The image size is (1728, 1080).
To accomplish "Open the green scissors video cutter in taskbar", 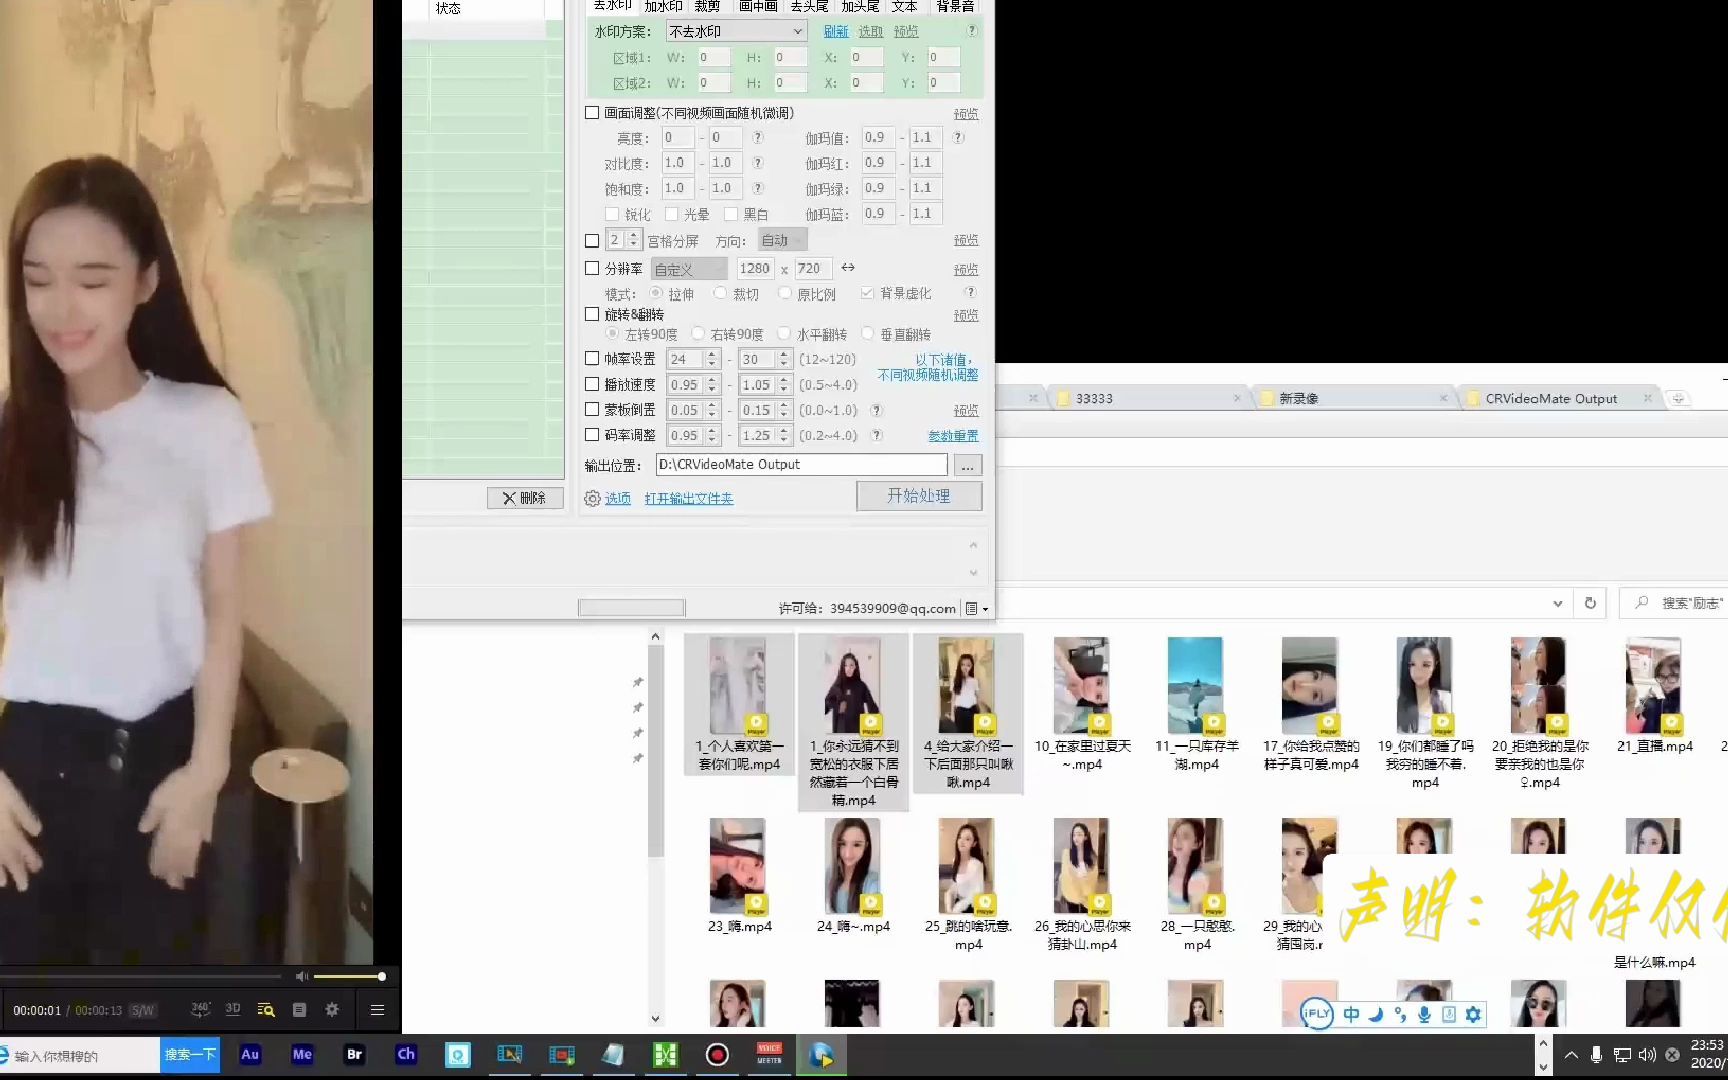I will pos(665,1055).
